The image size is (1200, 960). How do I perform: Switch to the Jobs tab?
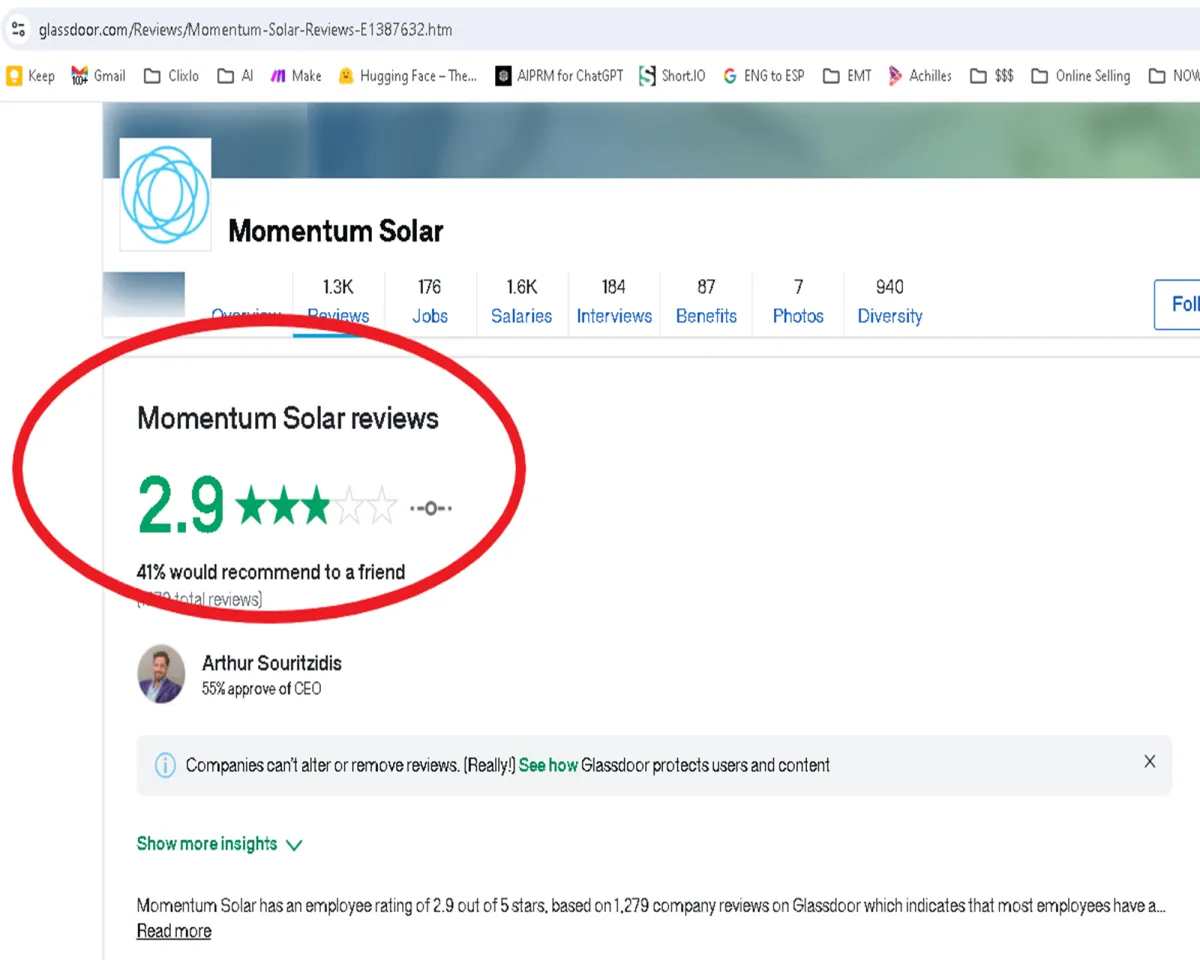430,301
